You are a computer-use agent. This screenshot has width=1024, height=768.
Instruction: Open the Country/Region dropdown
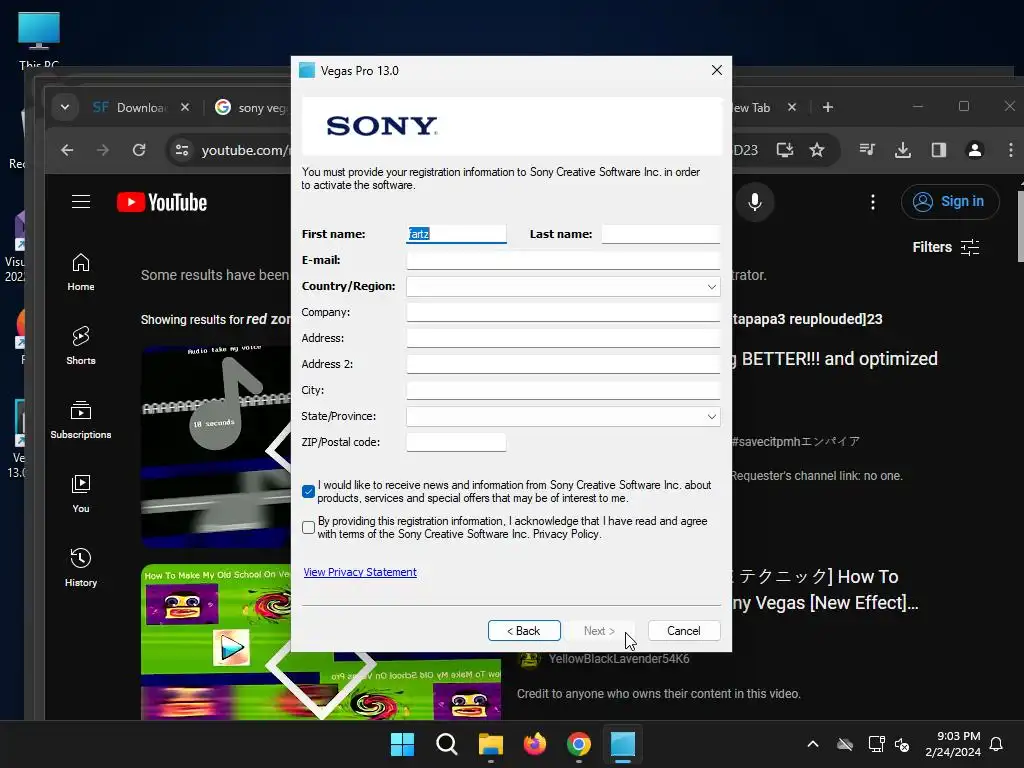tap(563, 287)
